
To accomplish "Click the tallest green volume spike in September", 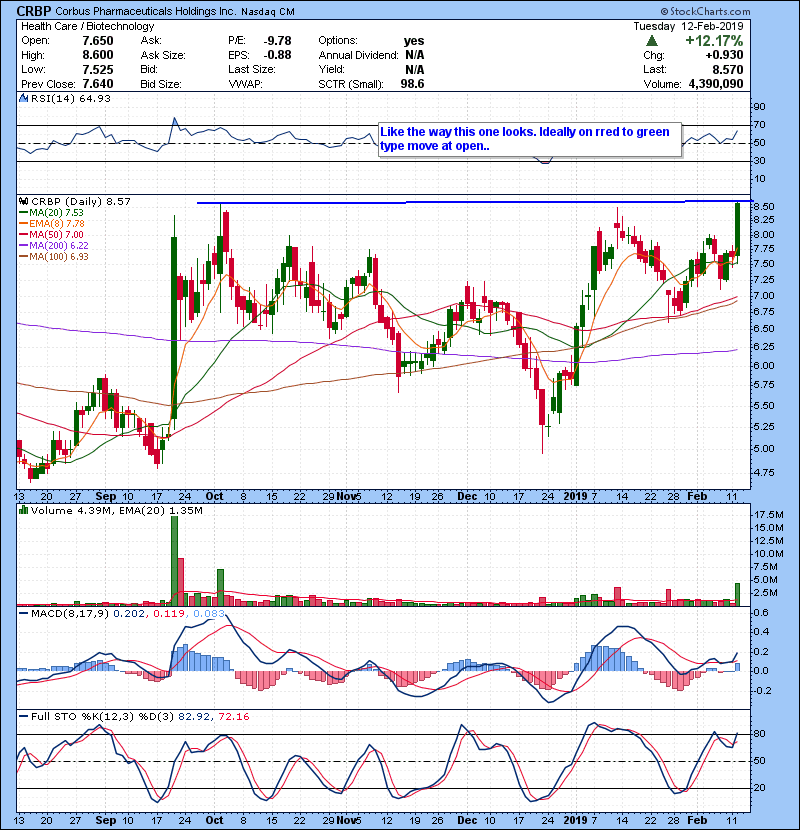I will pyautogui.click(x=174, y=561).
